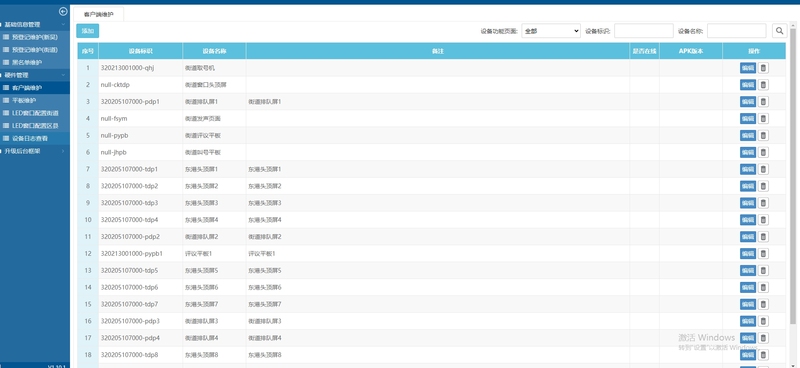Click 编辑 for 320205107000-pdp4
The image size is (800, 368).
click(x=747, y=338)
